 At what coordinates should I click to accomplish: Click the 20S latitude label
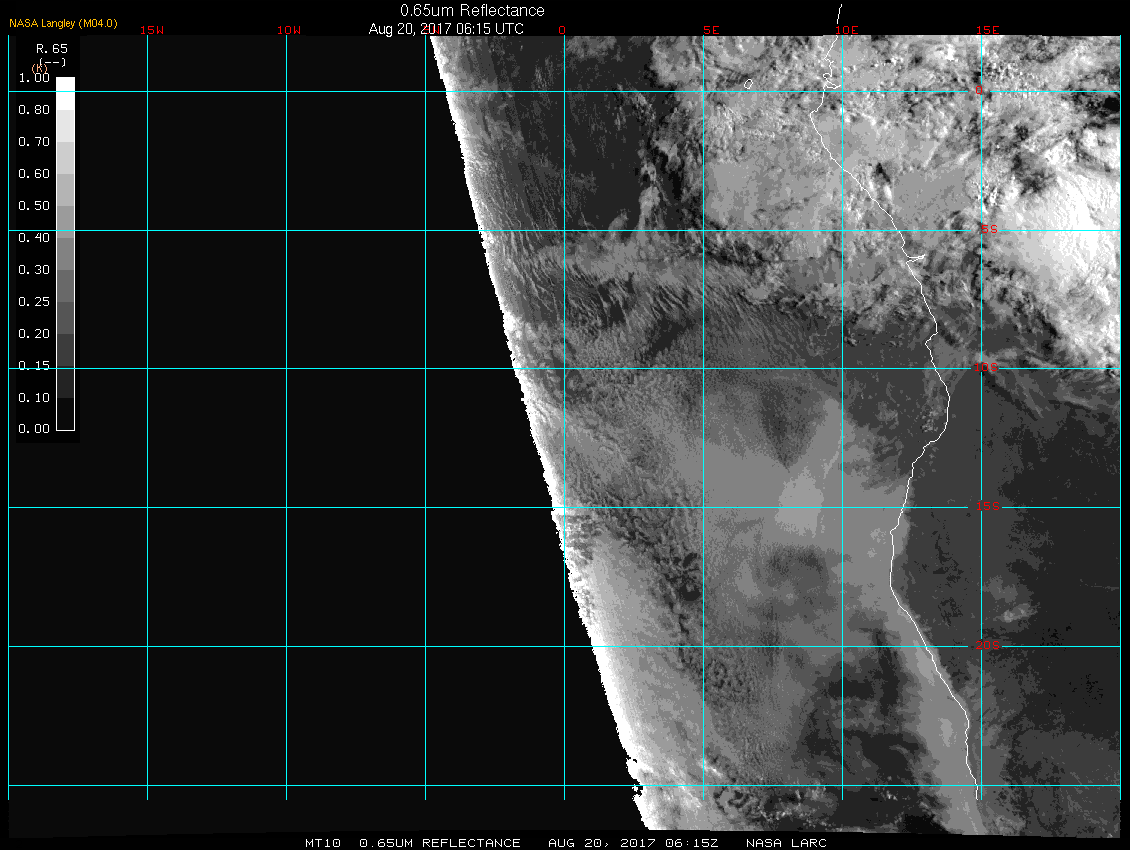click(988, 646)
